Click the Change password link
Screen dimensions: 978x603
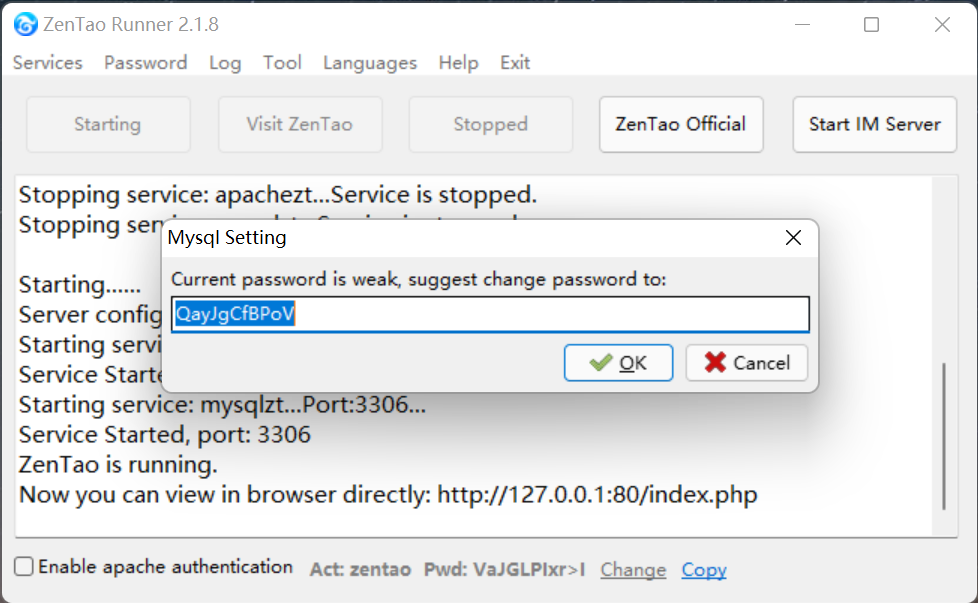[x=633, y=570]
